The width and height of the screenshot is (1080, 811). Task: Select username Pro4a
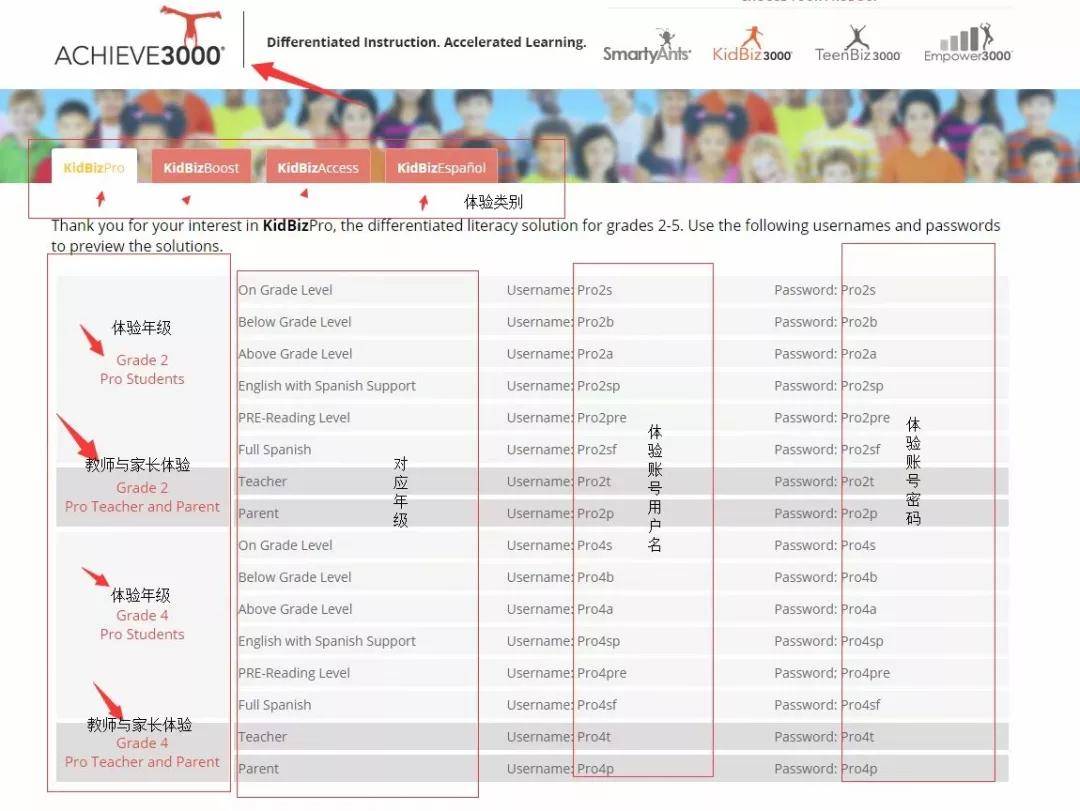tap(595, 609)
